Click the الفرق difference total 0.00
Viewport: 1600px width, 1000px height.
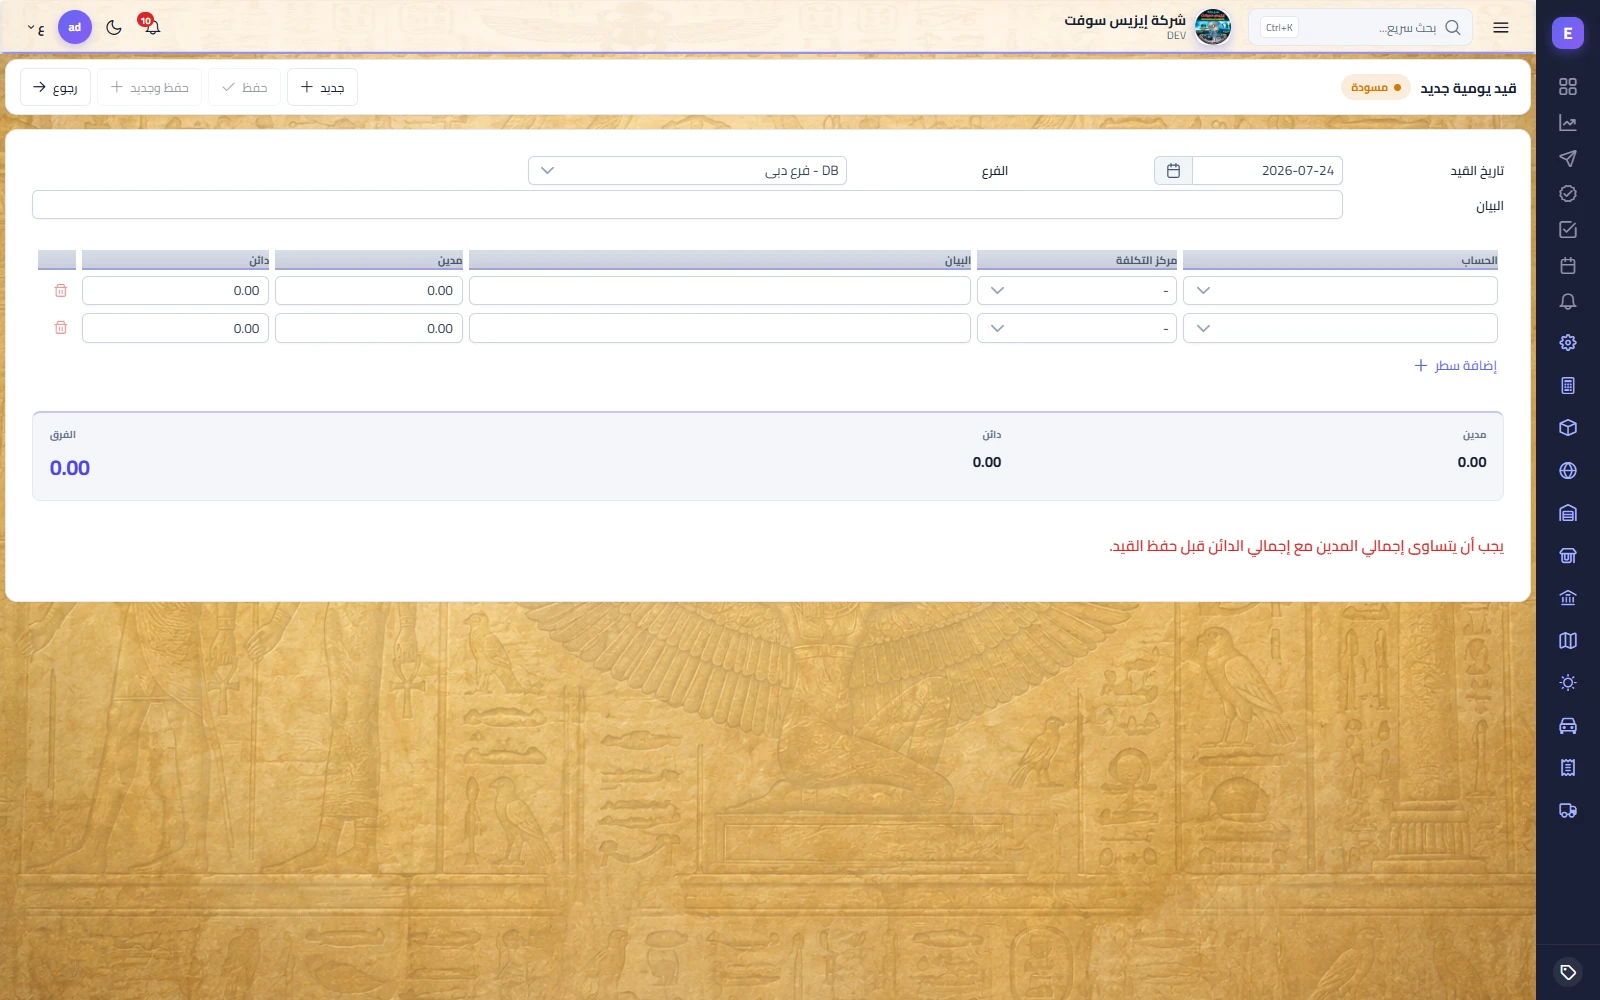pyautogui.click(x=70, y=468)
